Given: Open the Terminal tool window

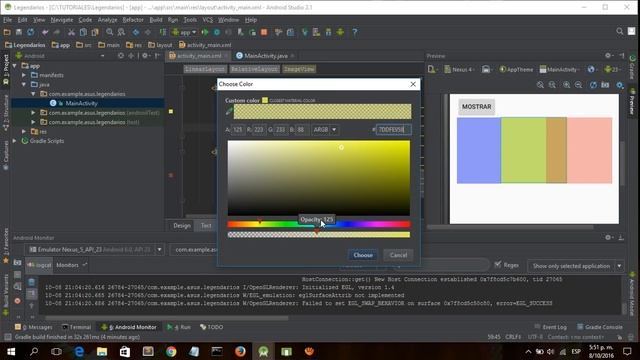Looking at the screenshot, I should click(x=76, y=327).
